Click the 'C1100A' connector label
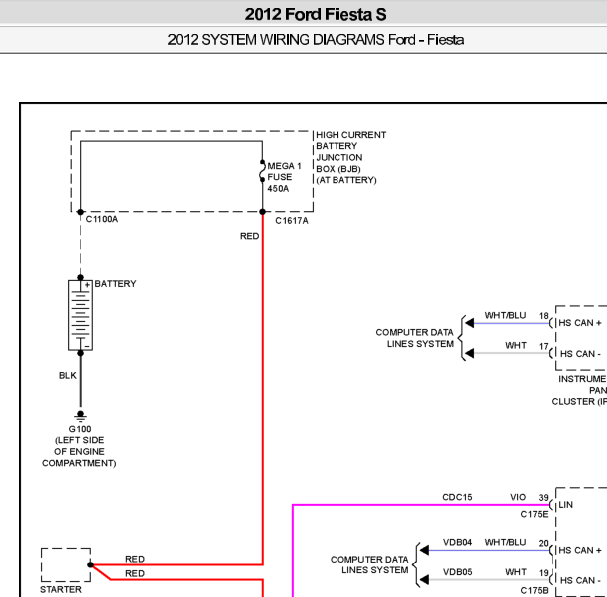This screenshot has width=607, height=597. 102,220
